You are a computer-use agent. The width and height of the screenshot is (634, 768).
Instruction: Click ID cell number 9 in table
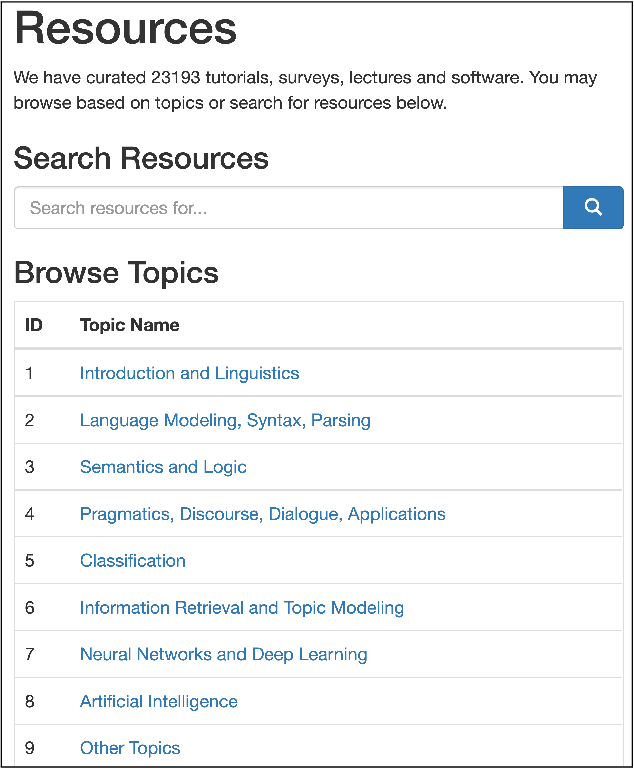tap(30, 748)
